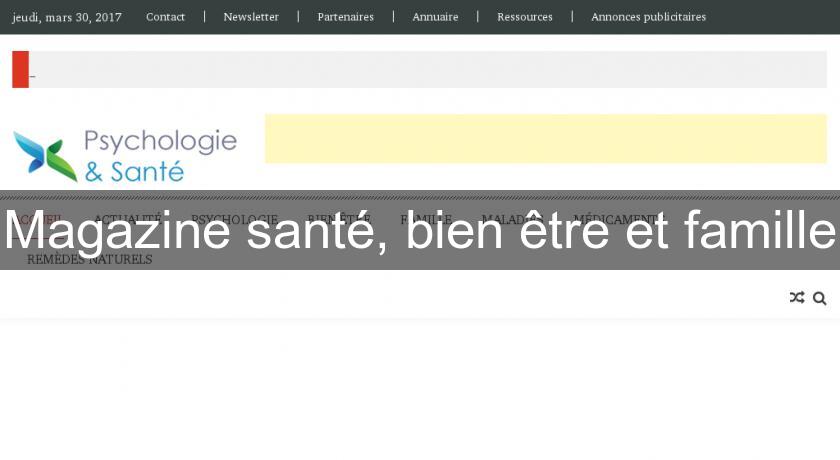Go to the Partenaires page

(346, 17)
